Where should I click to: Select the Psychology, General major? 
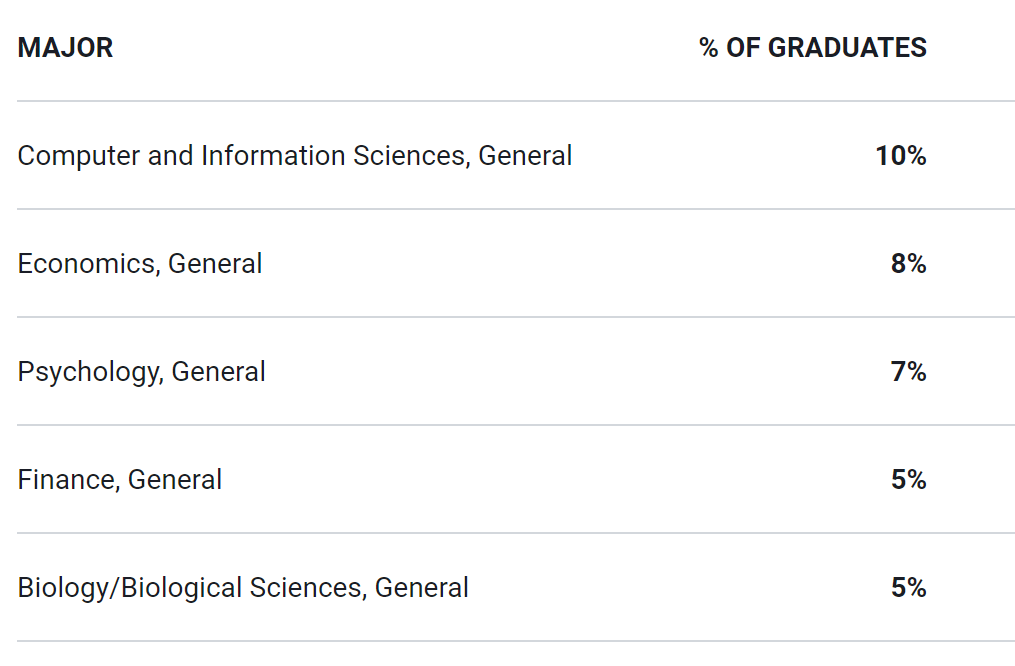coord(141,372)
